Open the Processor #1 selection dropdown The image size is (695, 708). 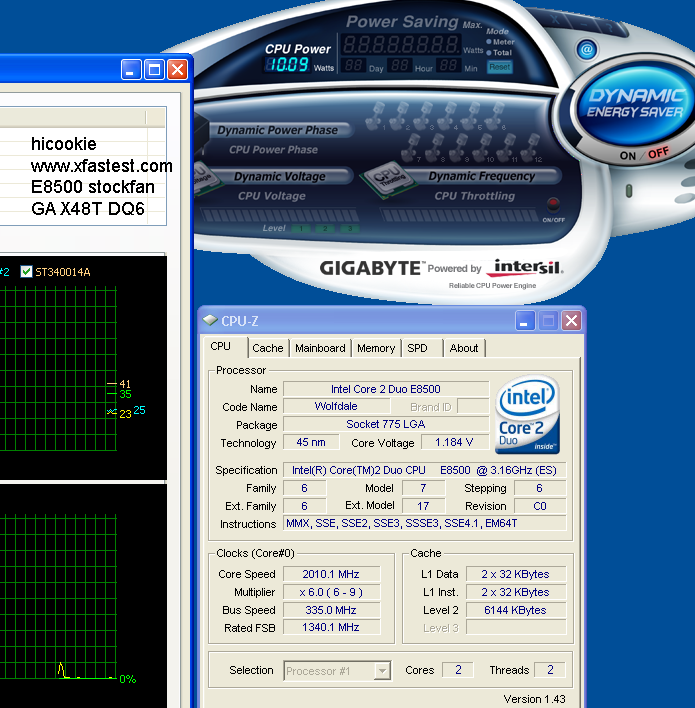click(x=381, y=671)
